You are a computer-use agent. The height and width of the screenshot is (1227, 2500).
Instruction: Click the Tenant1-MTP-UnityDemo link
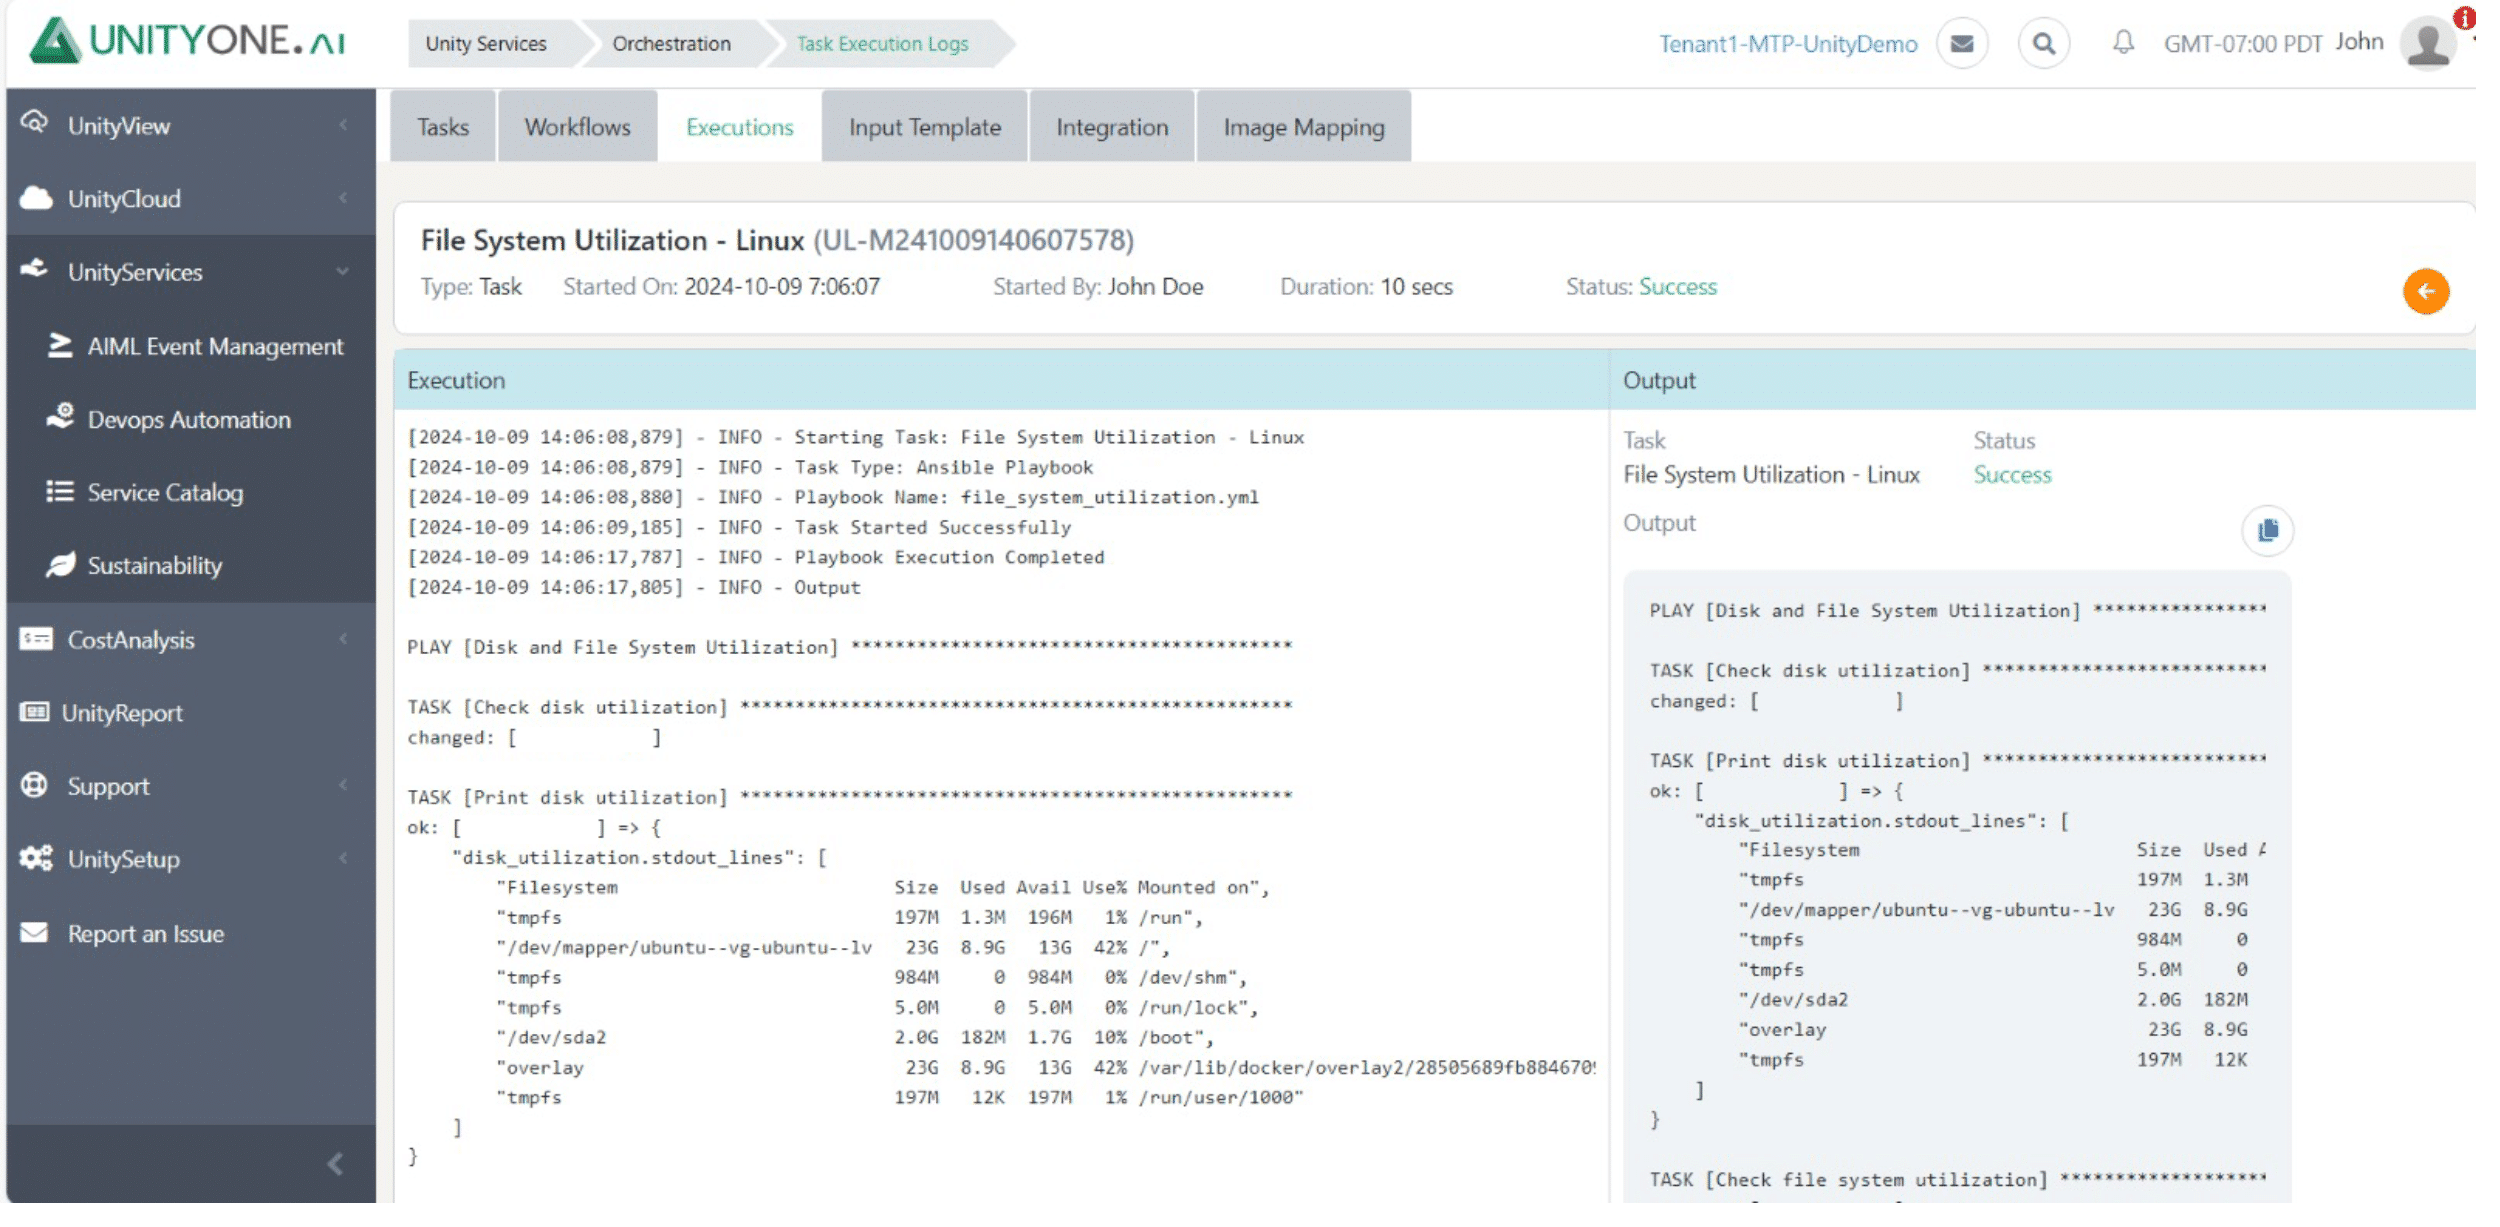click(1789, 44)
